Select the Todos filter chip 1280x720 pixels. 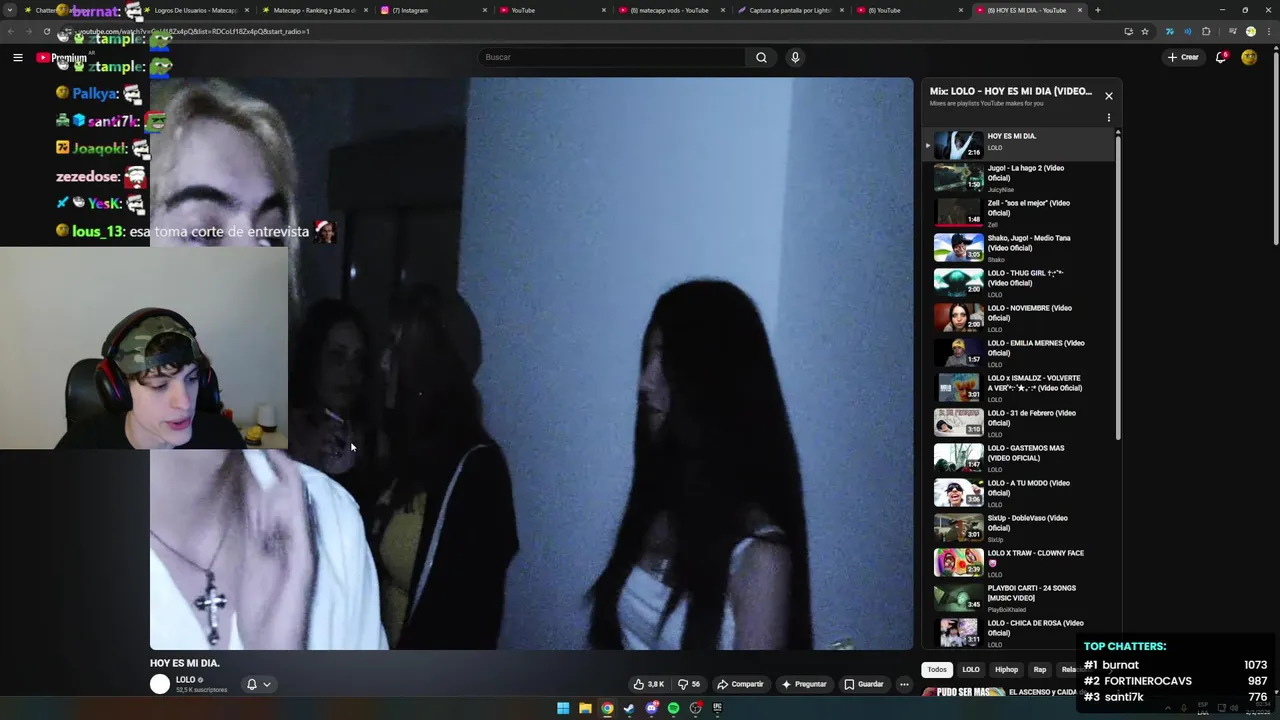[937, 670]
